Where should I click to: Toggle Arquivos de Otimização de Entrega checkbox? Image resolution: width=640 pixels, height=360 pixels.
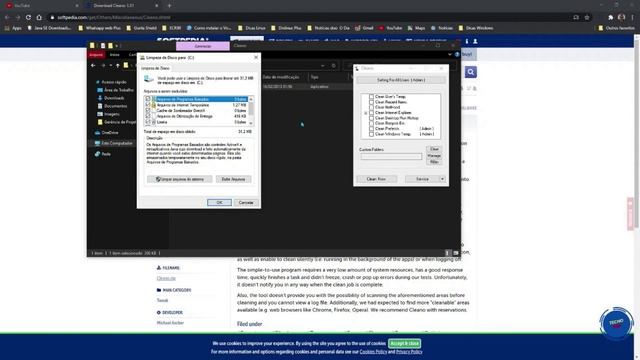pyautogui.click(x=148, y=116)
